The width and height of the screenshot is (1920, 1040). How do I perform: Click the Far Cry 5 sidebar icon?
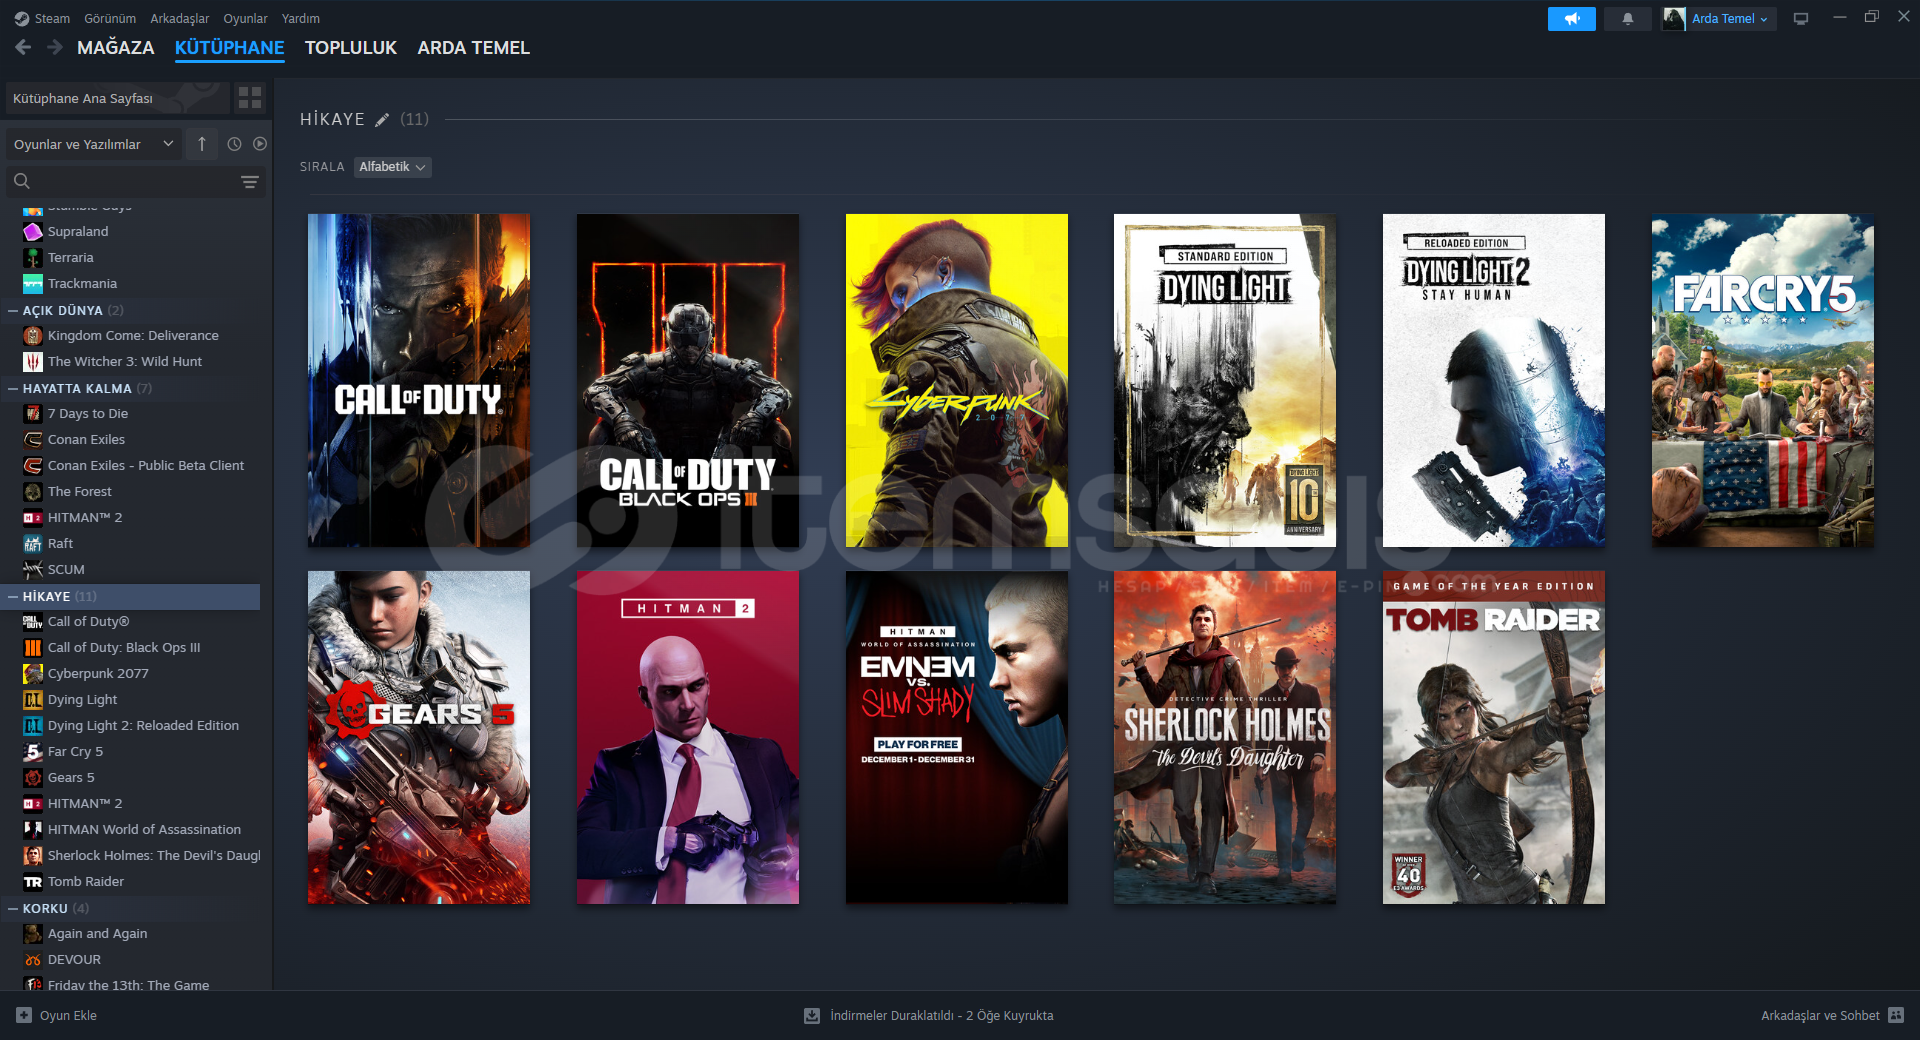pos(33,751)
